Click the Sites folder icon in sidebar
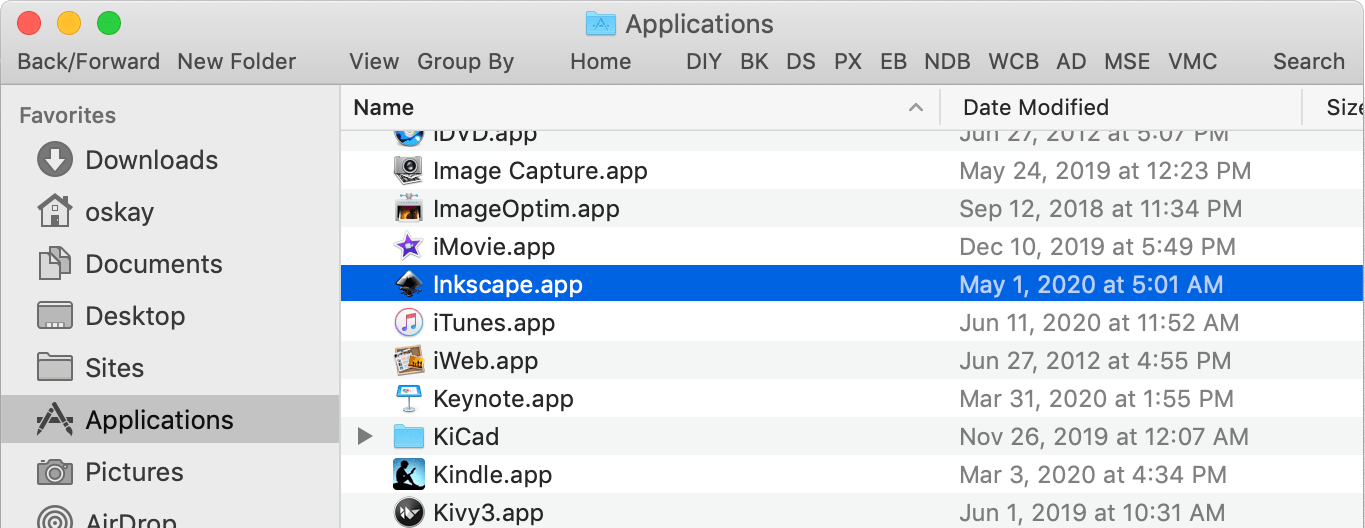 55,368
